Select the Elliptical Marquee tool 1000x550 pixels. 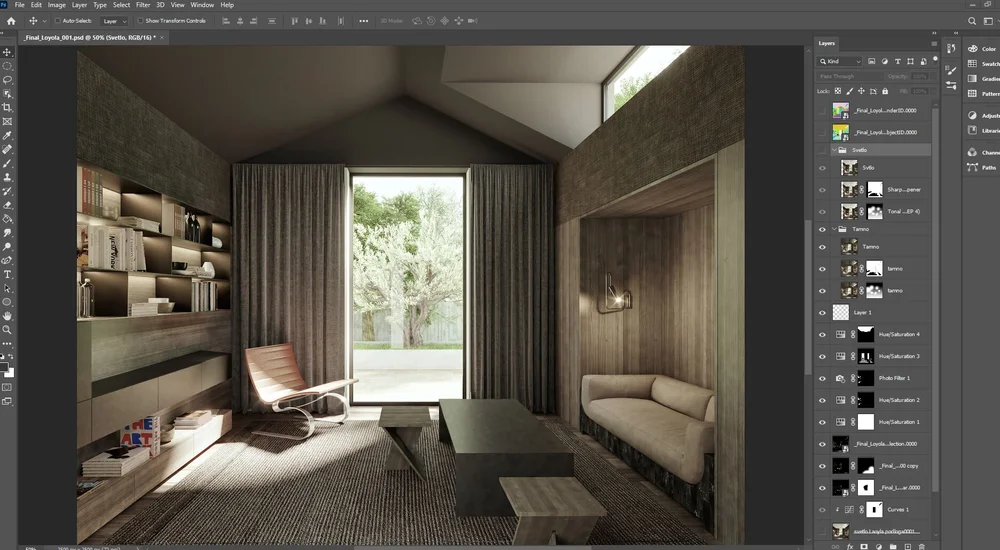[7, 66]
